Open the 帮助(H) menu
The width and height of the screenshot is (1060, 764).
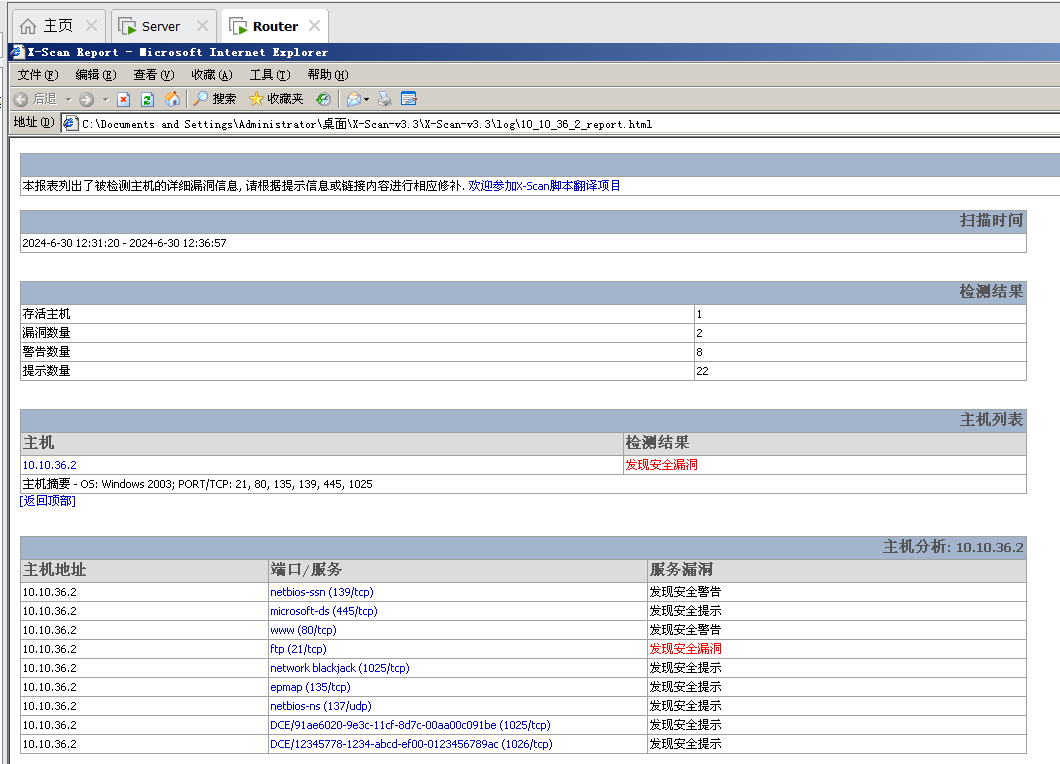[x=328, y=74]
